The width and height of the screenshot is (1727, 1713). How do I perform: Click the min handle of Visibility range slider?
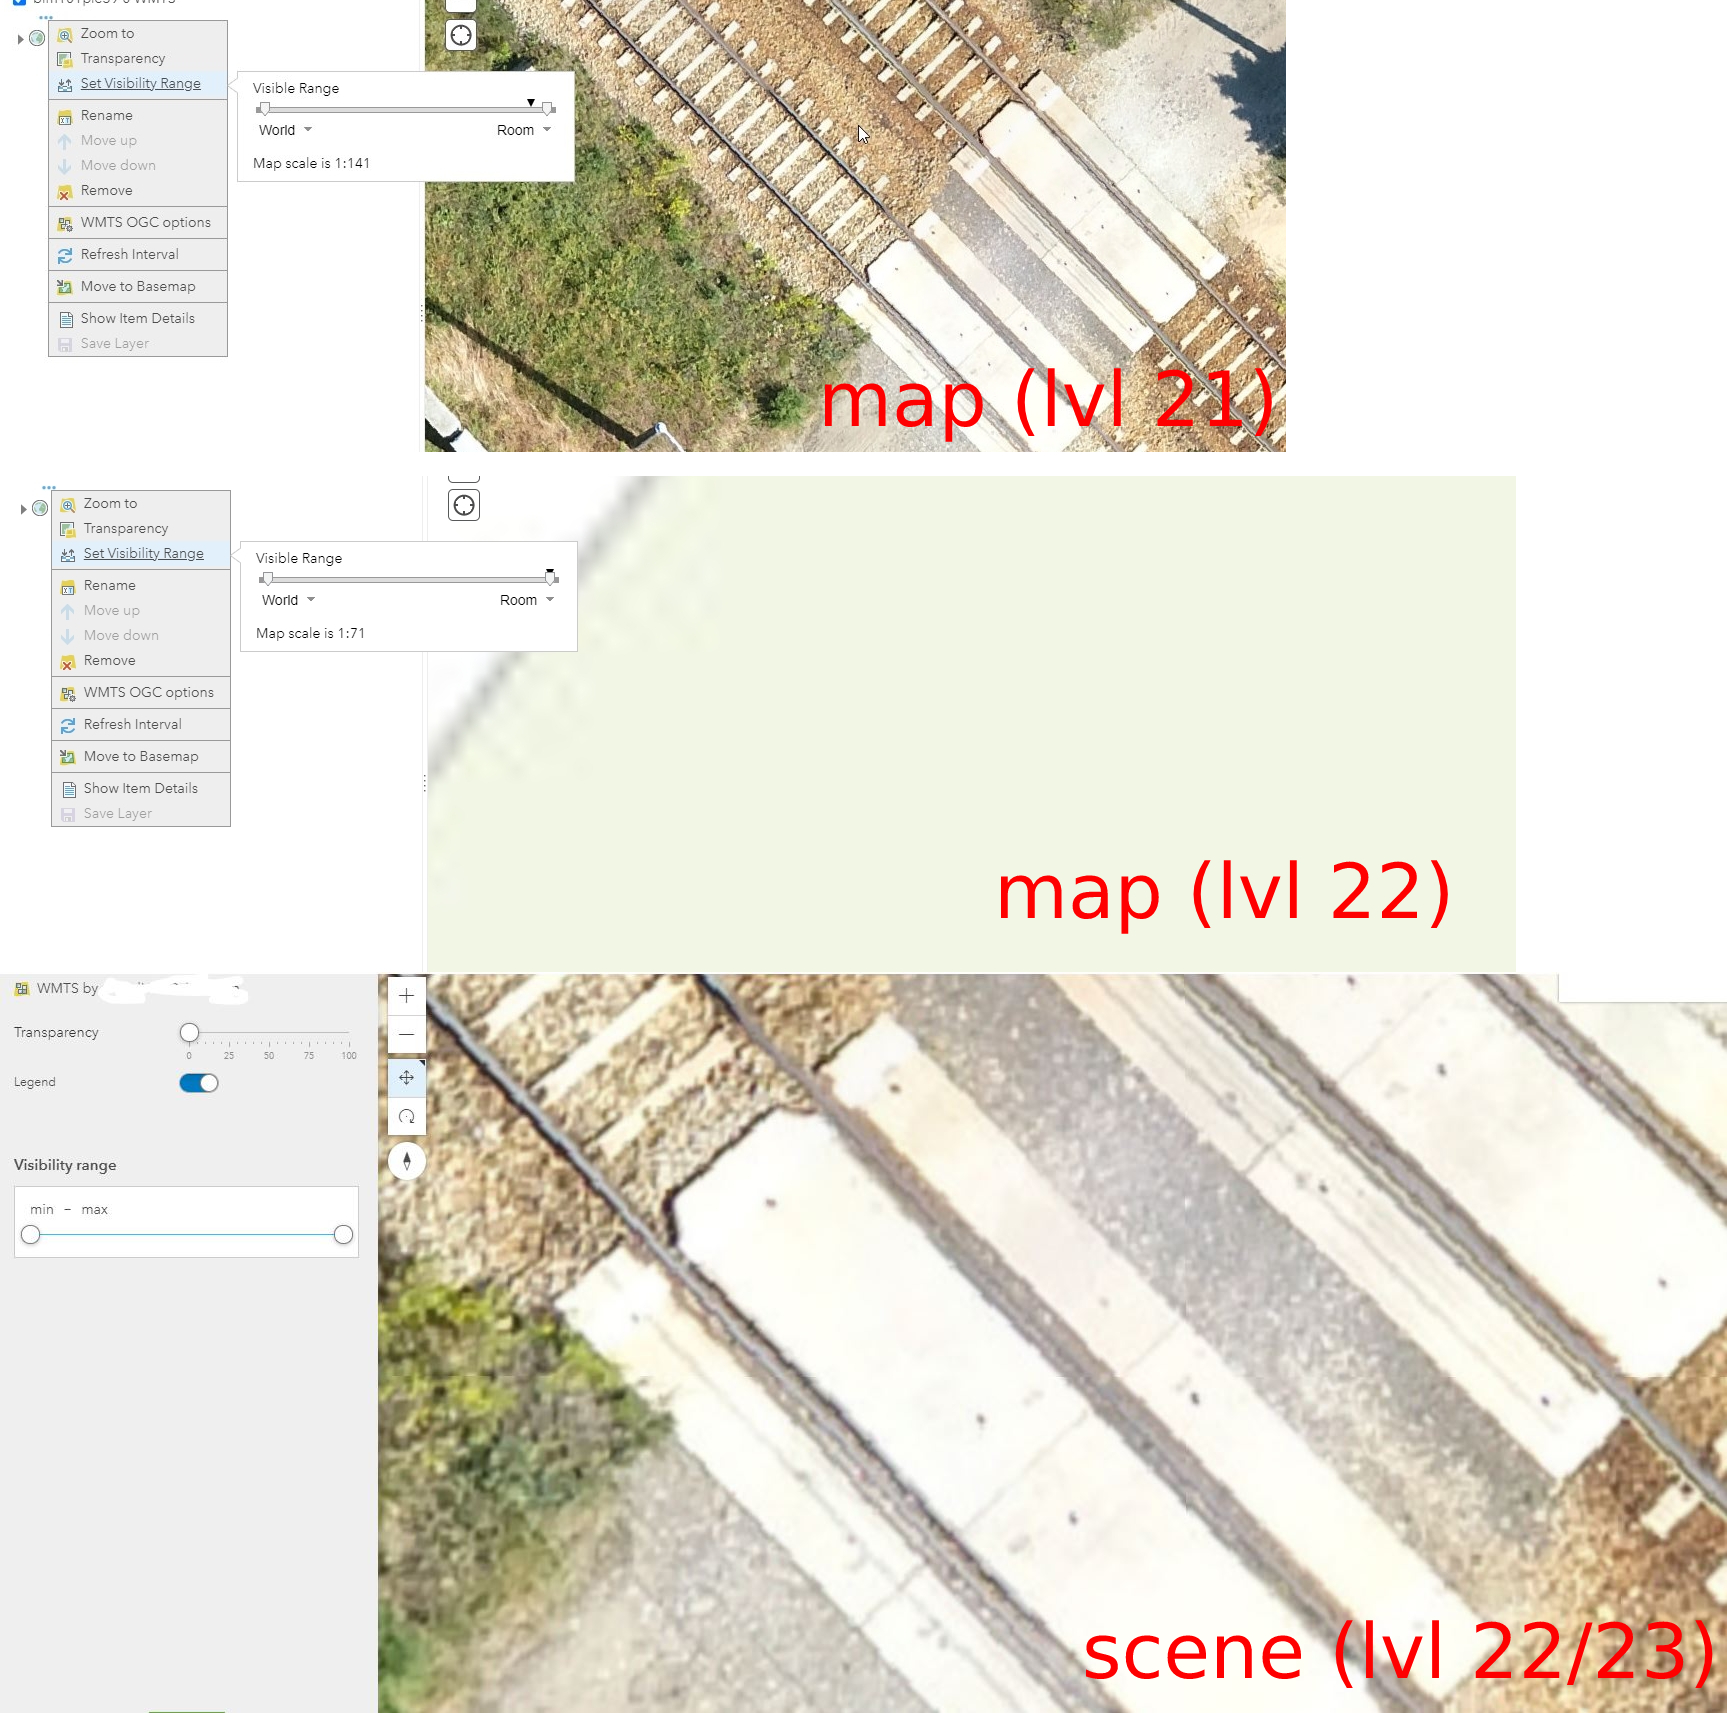(x=31, y=1235)
